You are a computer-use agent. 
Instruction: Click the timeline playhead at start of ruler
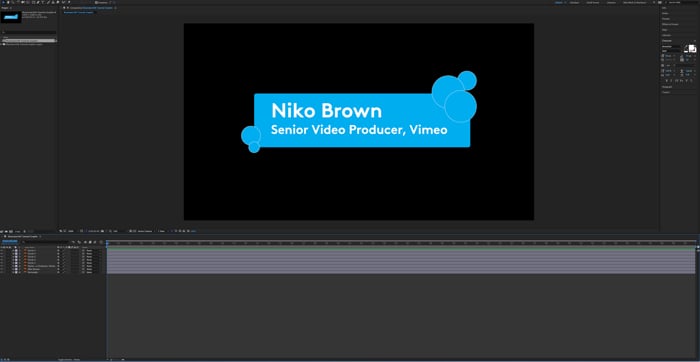107,243
